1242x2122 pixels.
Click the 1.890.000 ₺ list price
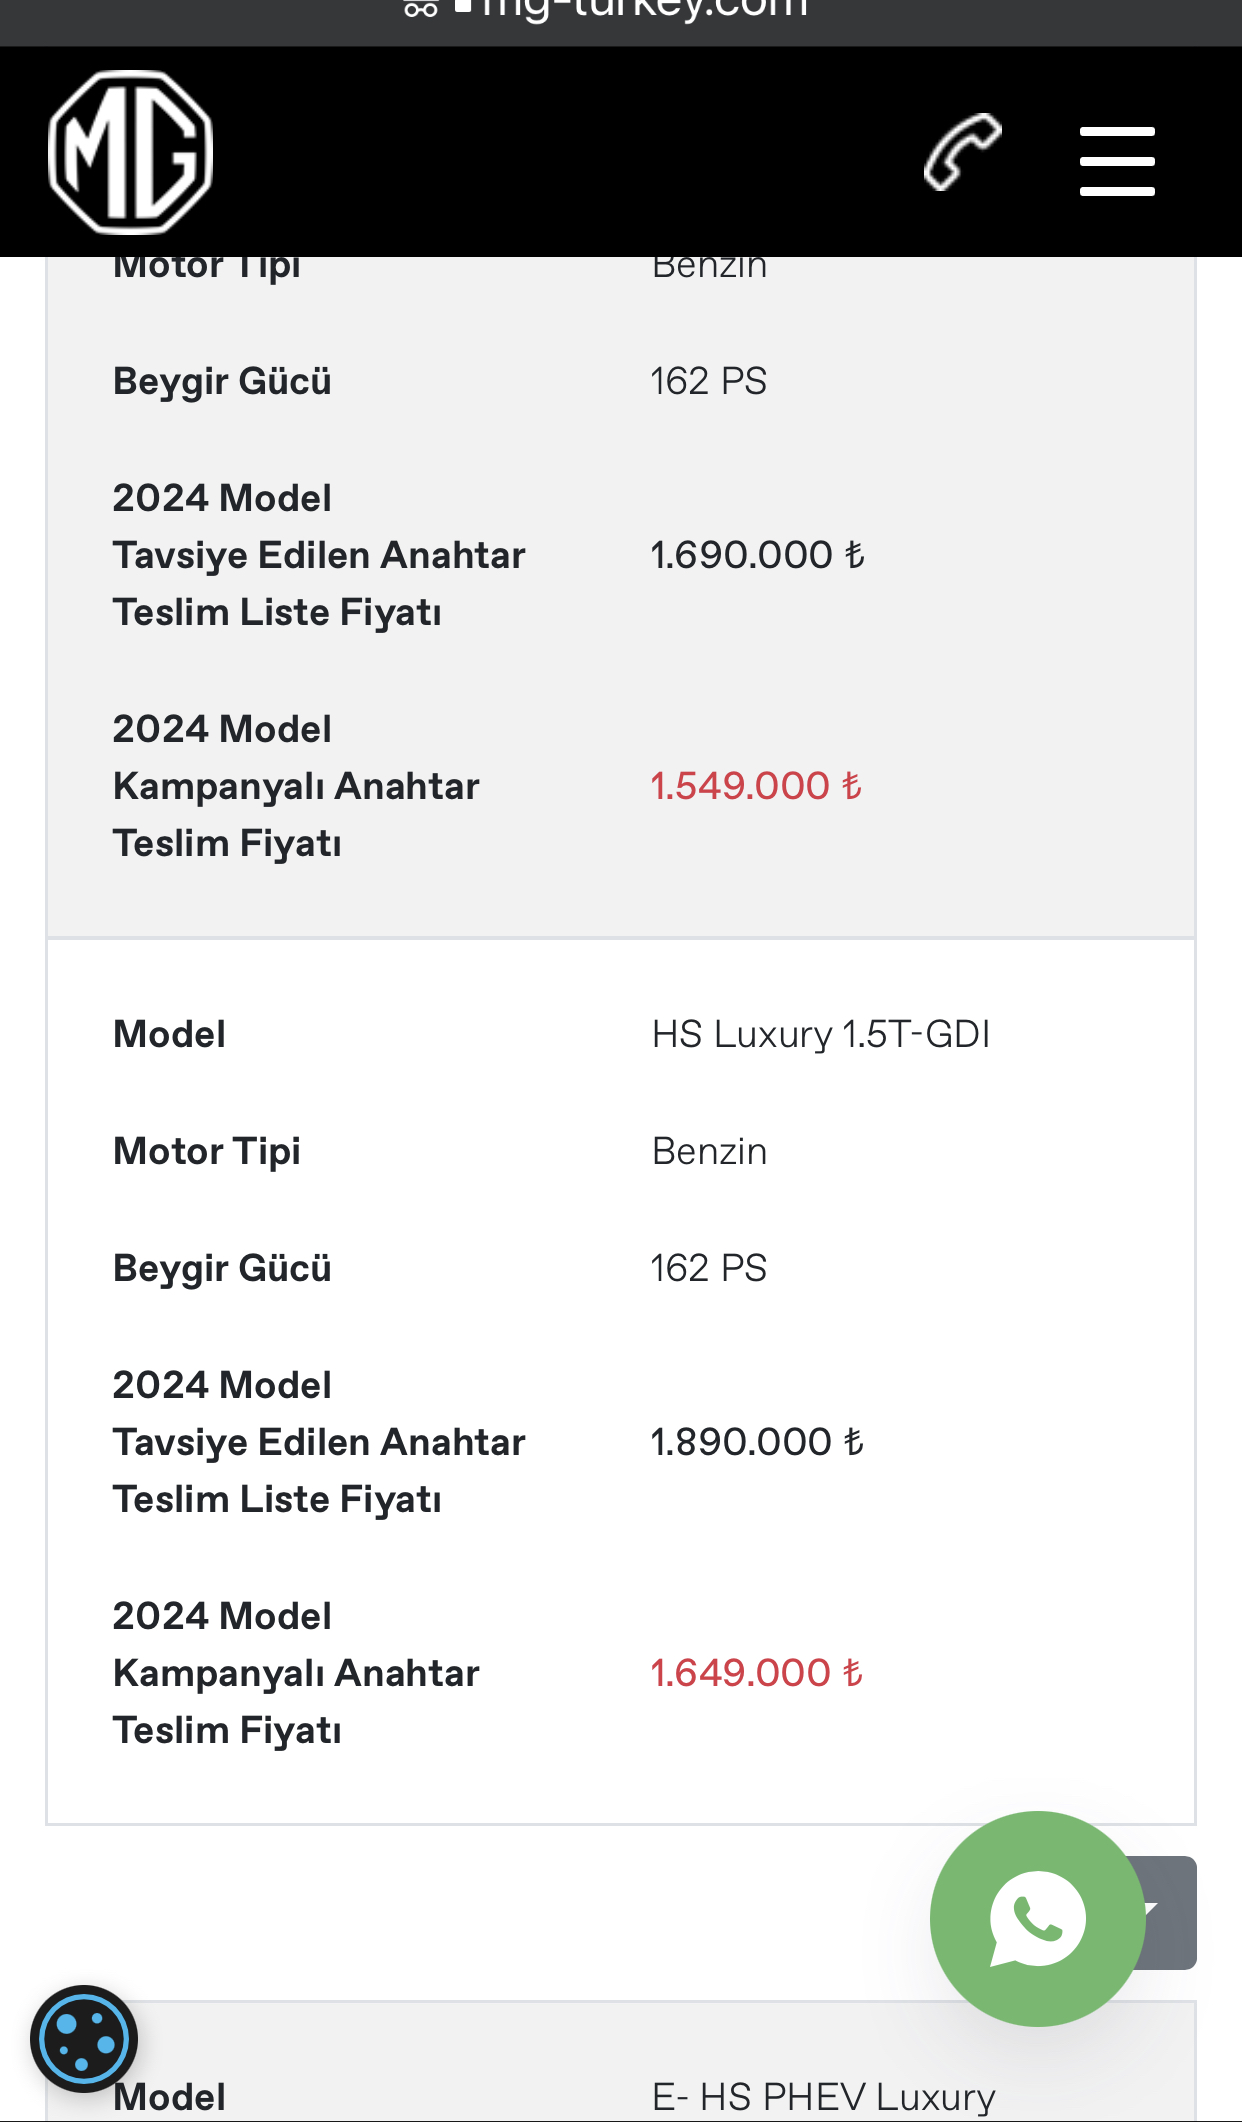click(x=757, y=1442)
